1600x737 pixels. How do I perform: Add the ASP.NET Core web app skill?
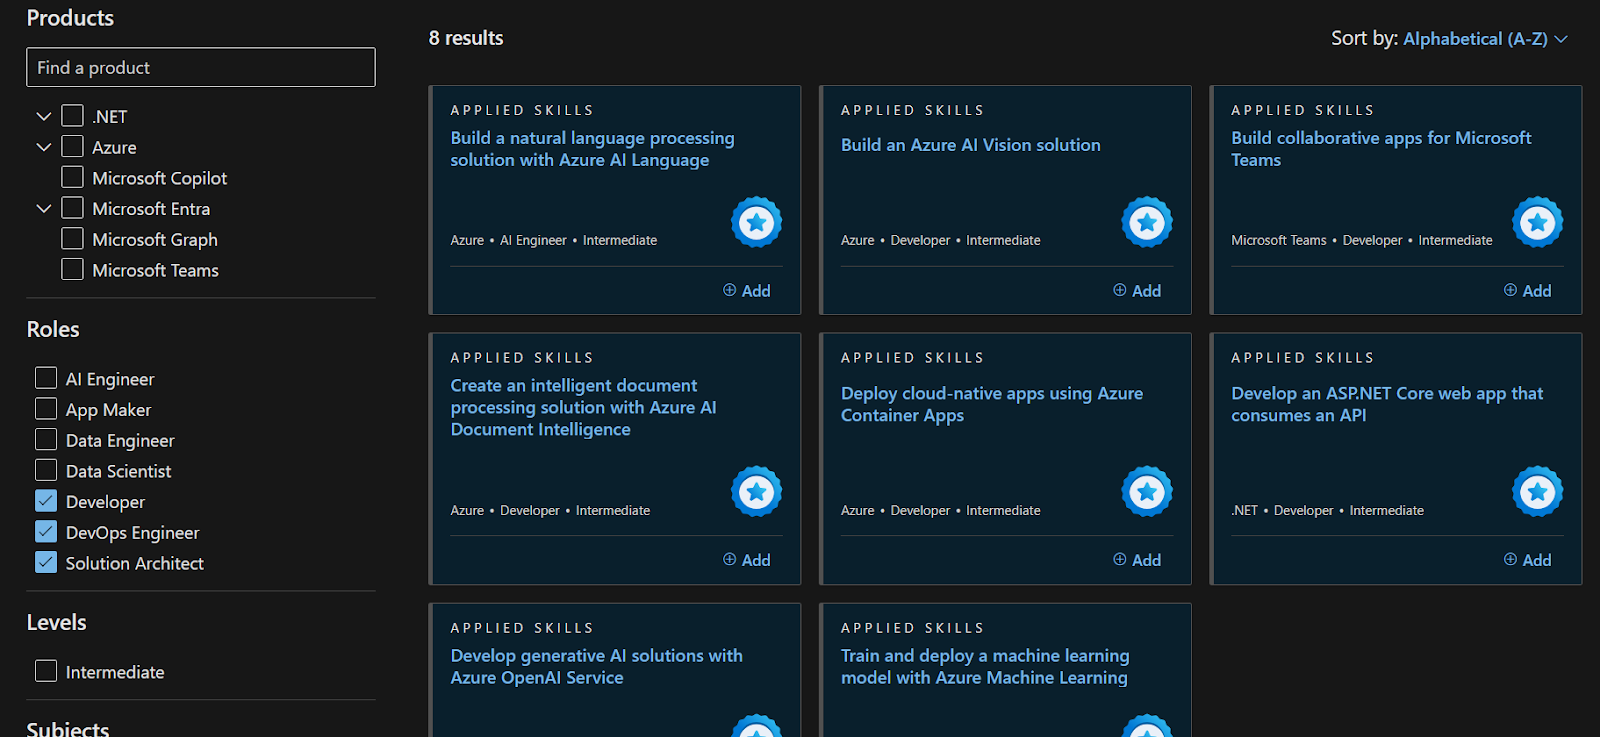click(1528, 560)
